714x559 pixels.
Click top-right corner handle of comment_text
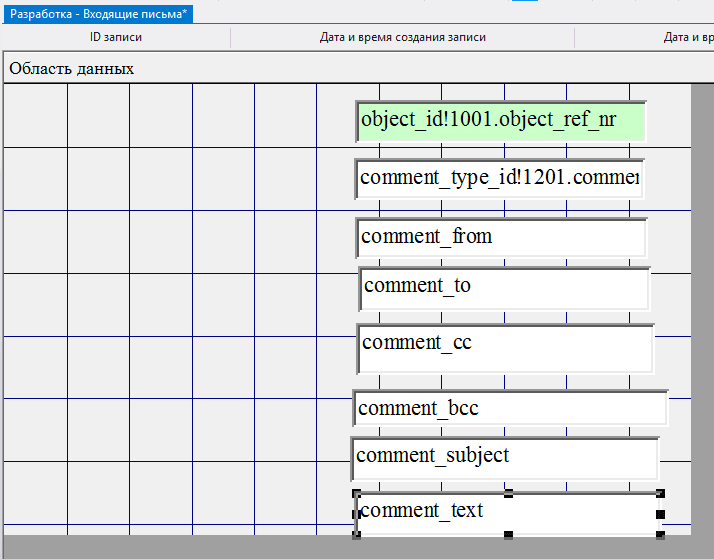[660, 493]
